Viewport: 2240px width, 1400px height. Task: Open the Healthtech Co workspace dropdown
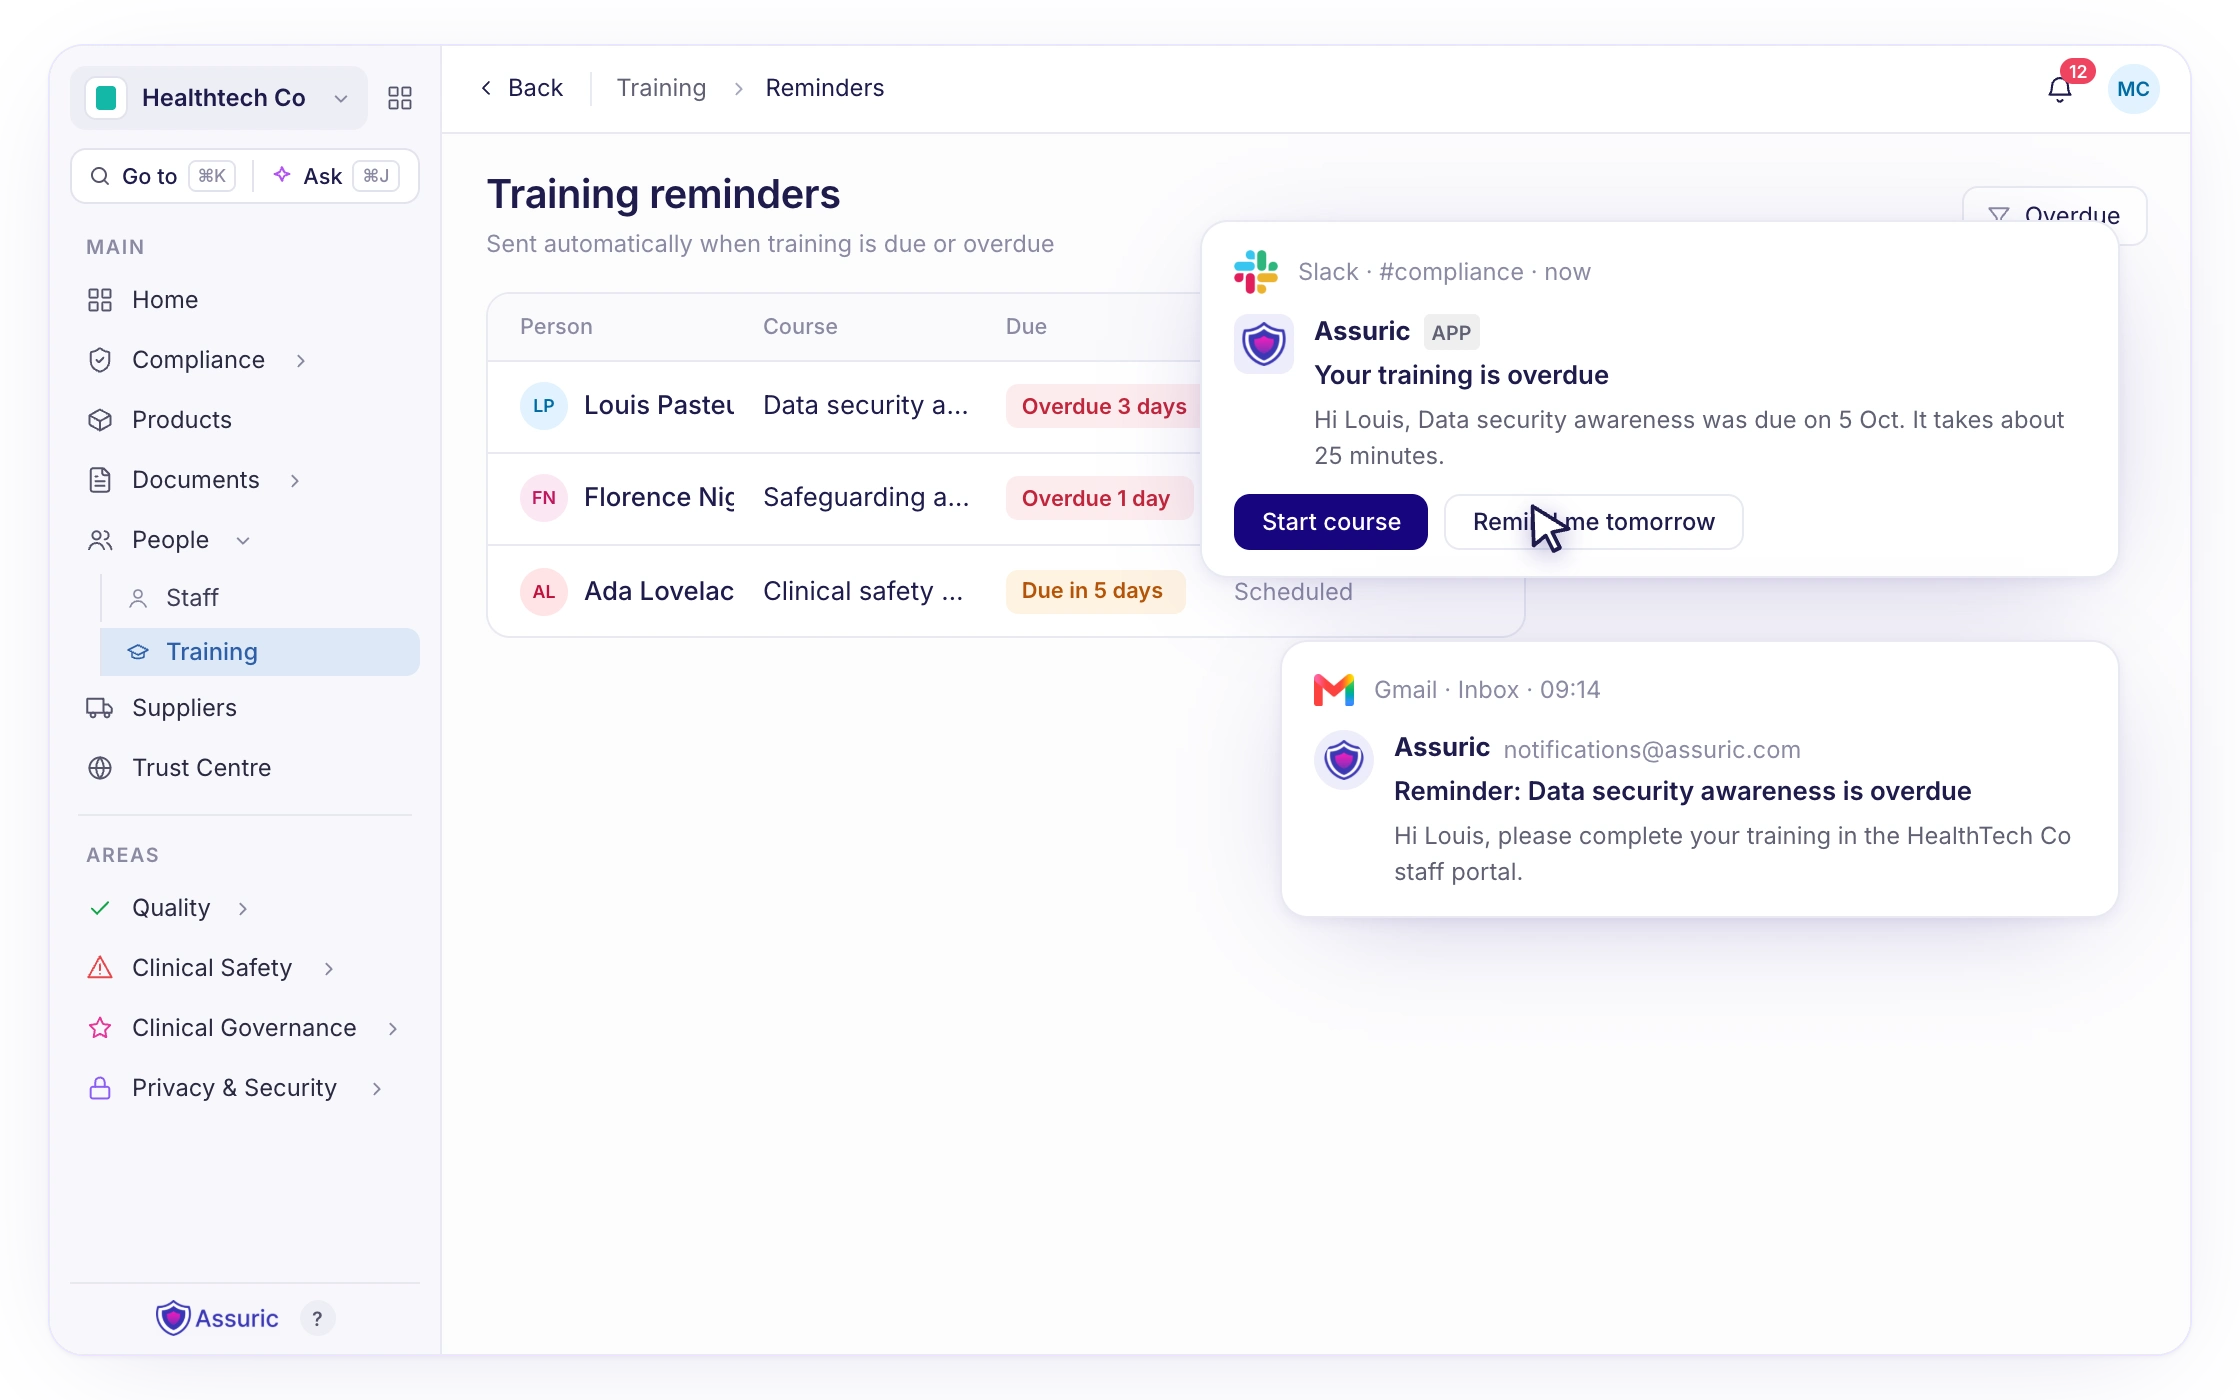pyautogui.click(x=219, y=98)
